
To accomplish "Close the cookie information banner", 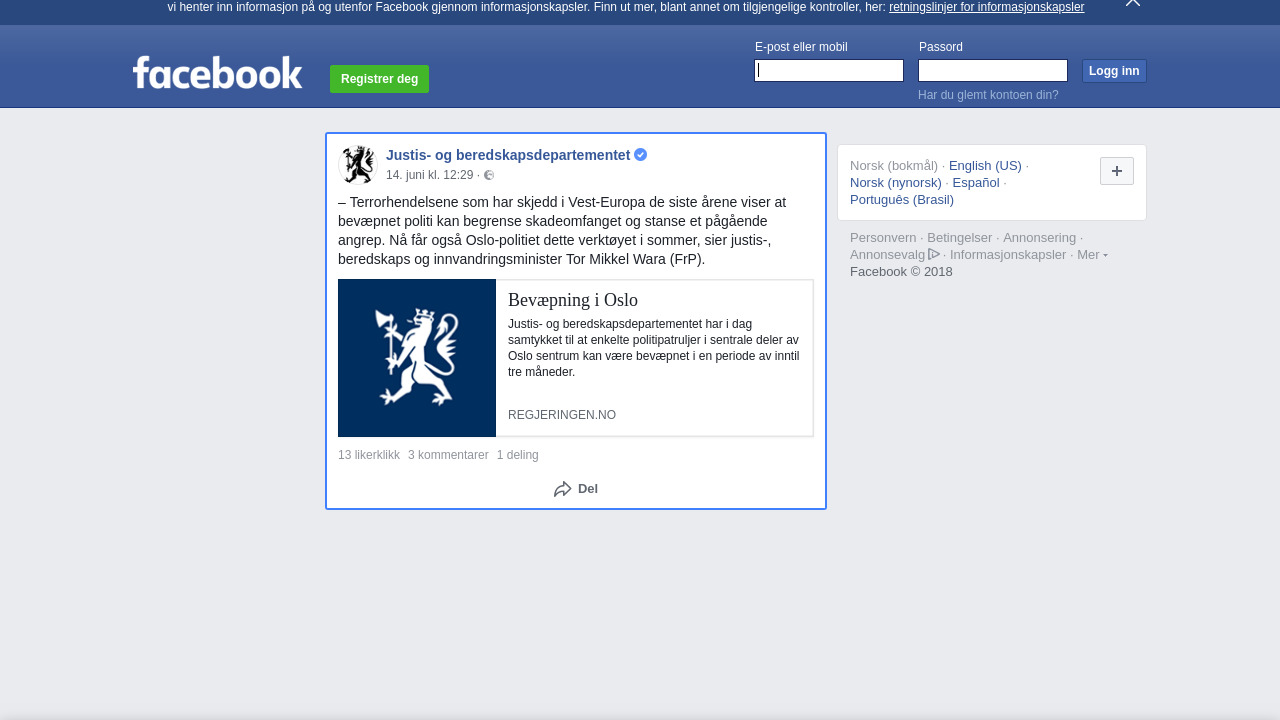I will click(x=1132, y=3).
